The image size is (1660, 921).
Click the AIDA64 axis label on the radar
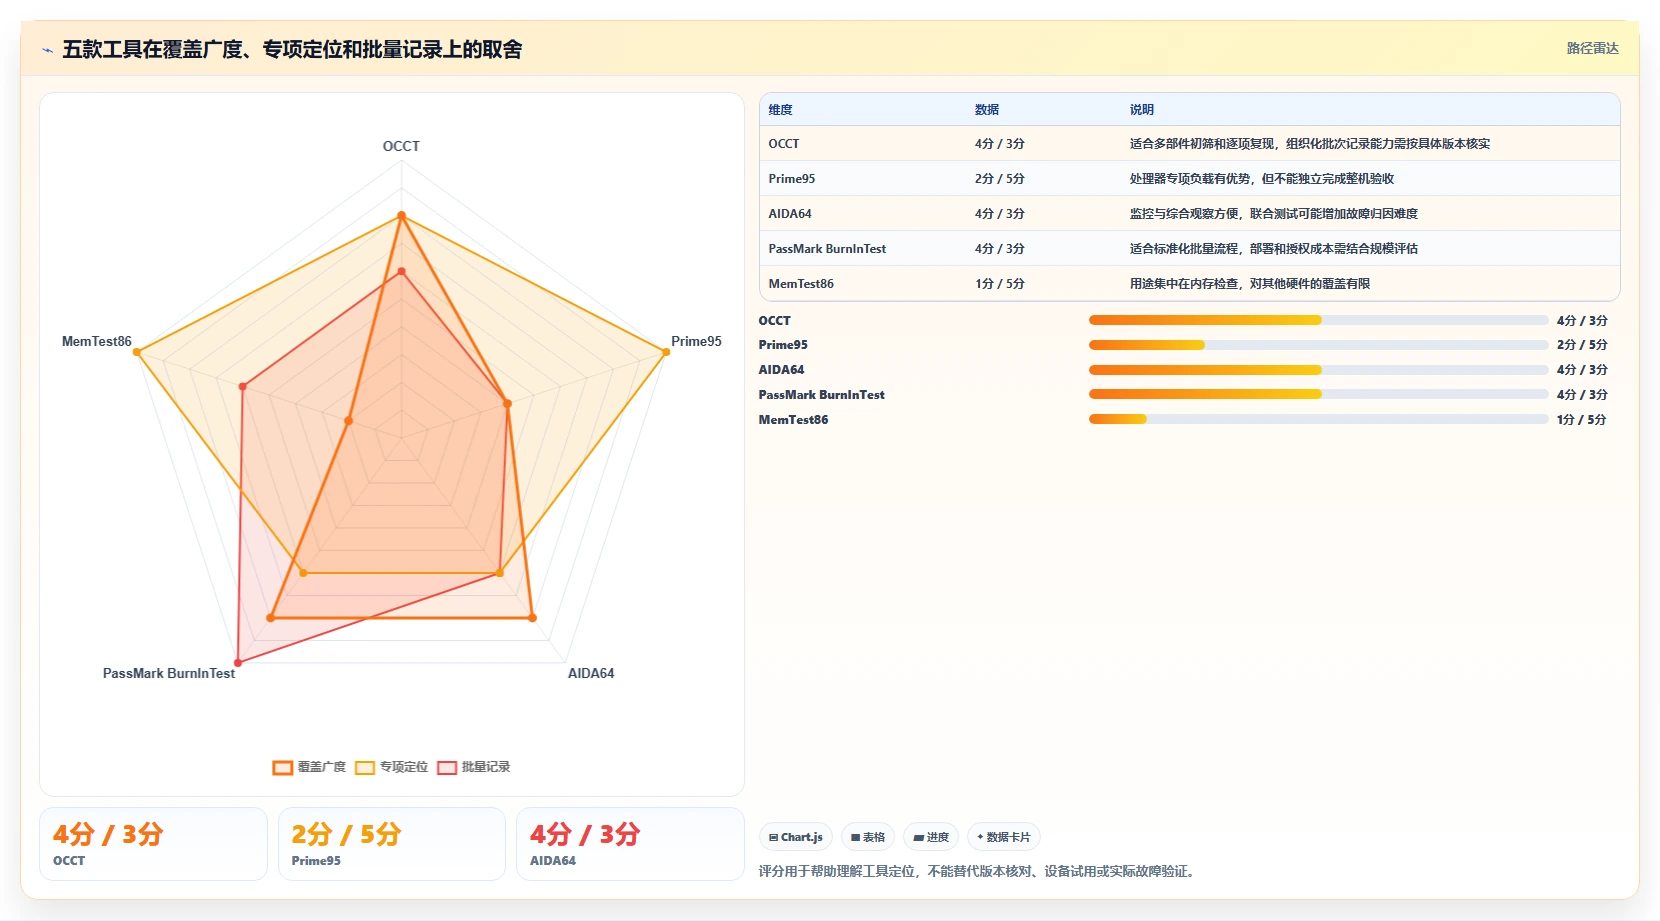point(591,673)
